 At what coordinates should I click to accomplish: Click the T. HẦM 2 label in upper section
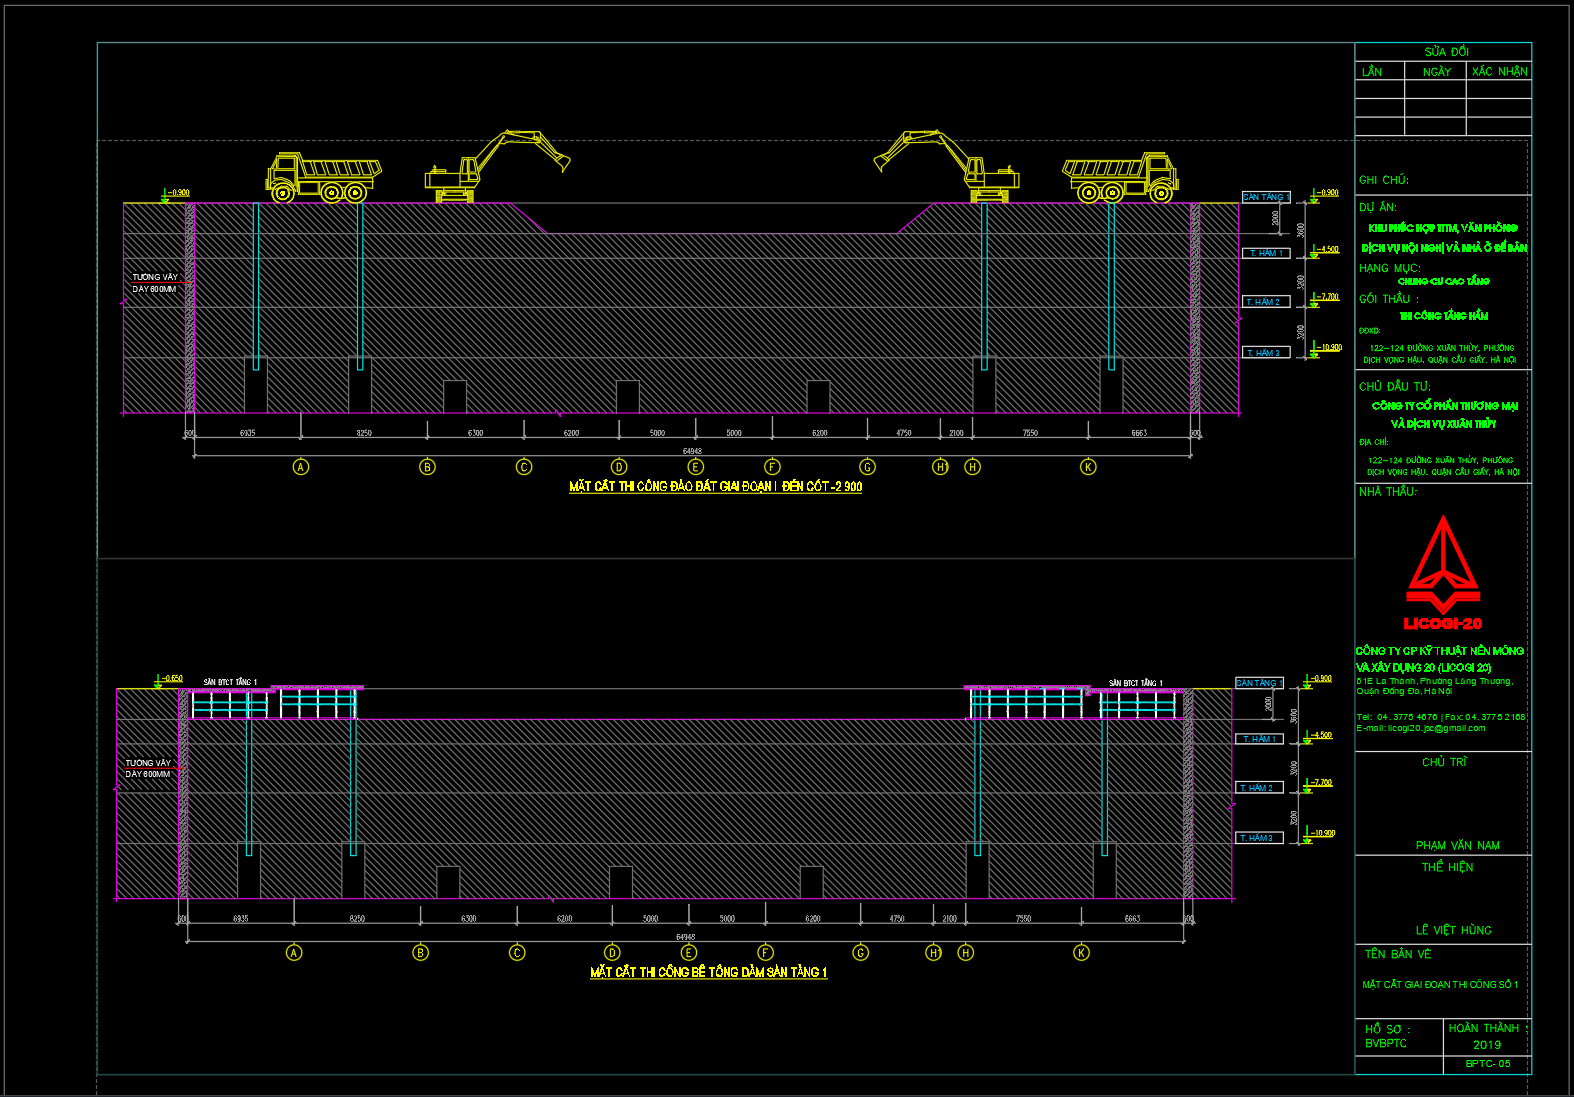click(1264, 302)
